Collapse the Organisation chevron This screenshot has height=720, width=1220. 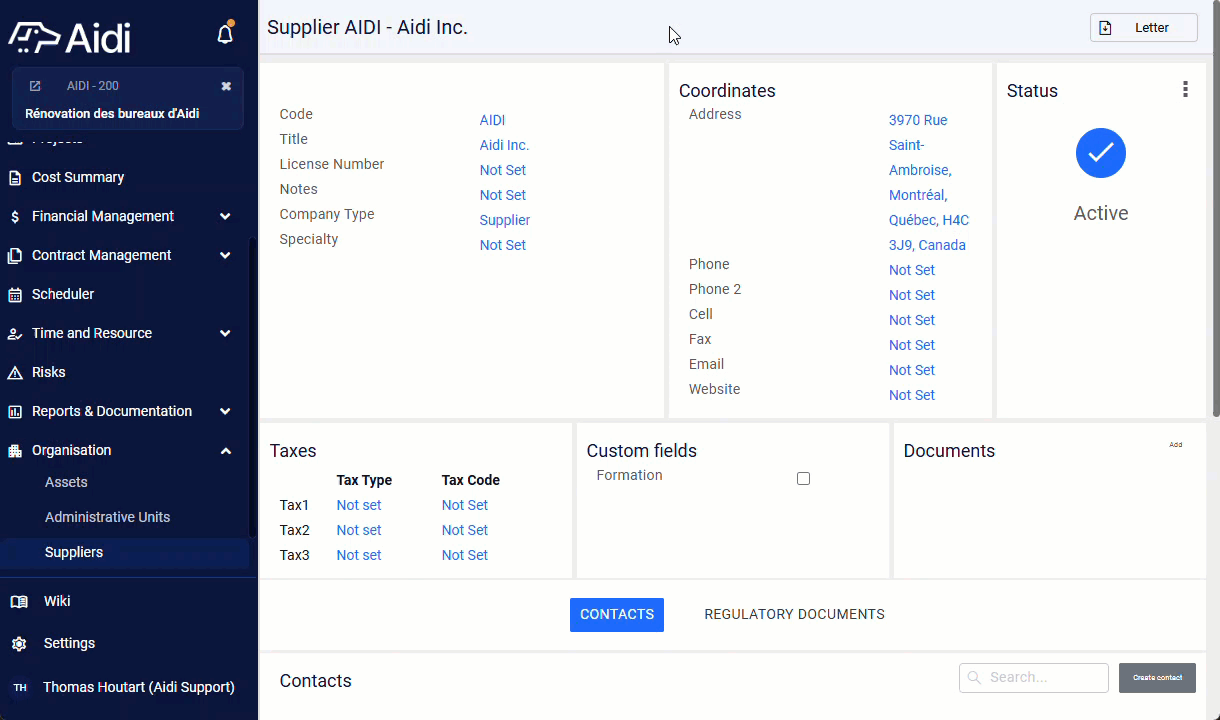coord(225,451)
